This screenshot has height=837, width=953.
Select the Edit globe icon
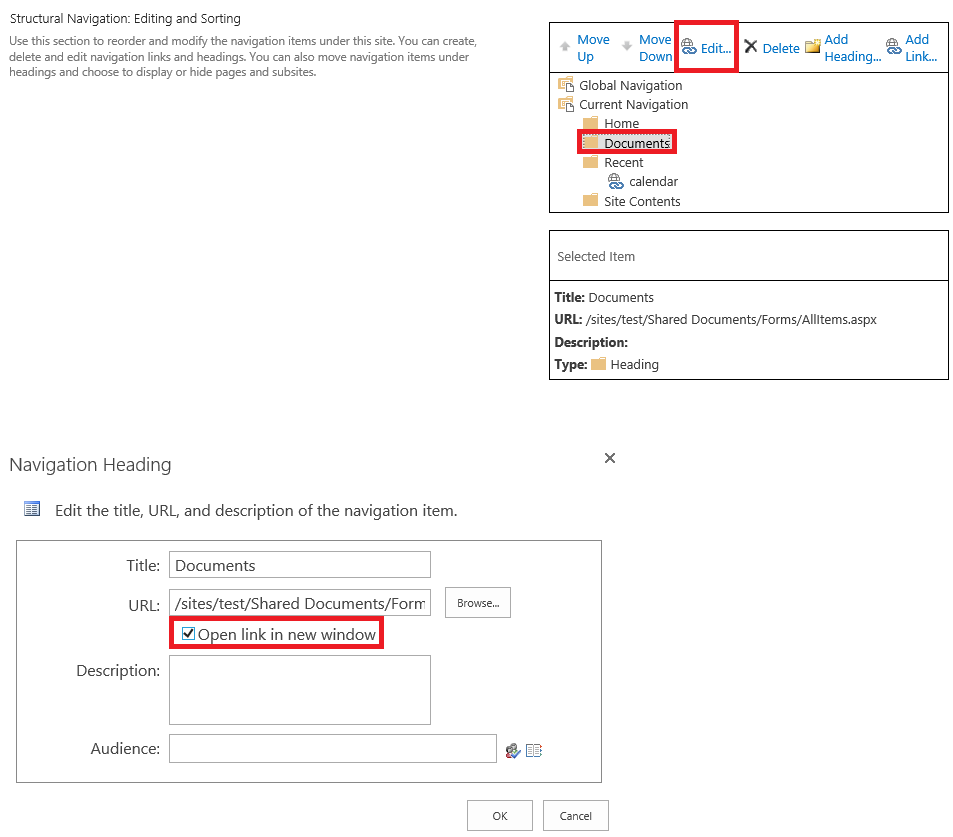click(687, 46)
